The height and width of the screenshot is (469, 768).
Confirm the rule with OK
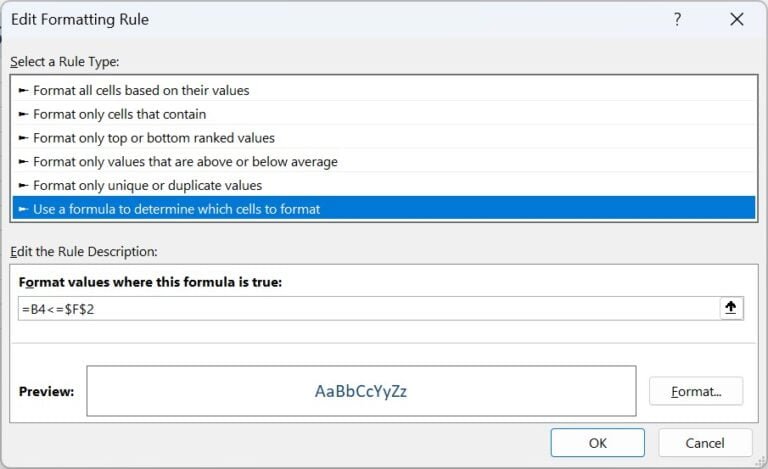pyautogui.click(x=597, y=443)
